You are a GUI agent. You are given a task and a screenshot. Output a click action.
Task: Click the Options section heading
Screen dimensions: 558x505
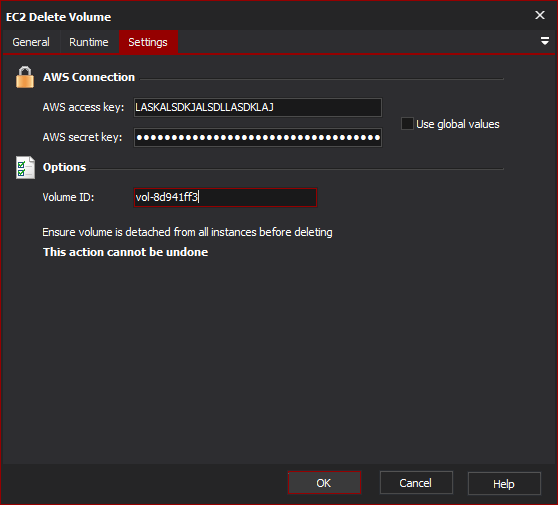click(x=64, y=167)
